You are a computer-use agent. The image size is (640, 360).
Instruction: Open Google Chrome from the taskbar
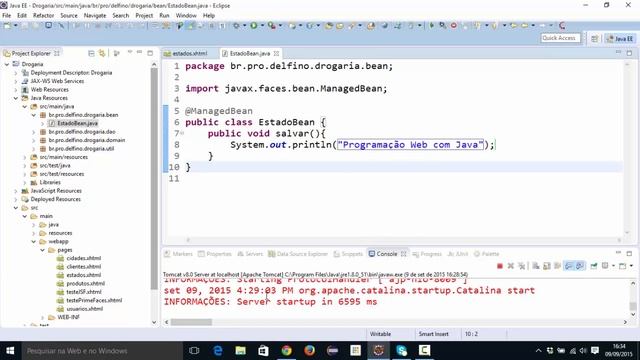287,351
